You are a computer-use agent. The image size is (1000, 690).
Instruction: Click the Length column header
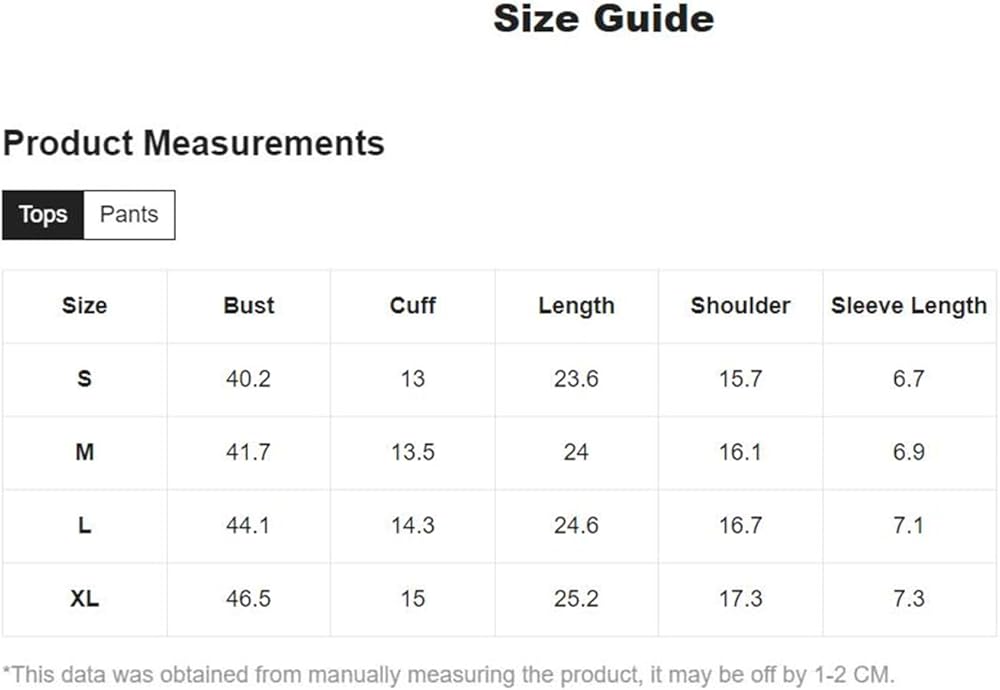pos(576,306)
